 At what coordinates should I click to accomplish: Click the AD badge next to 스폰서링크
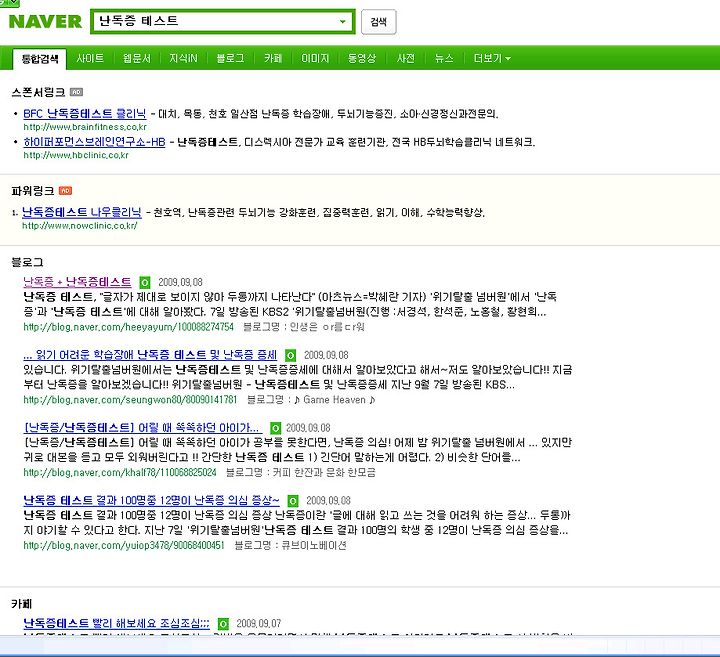[76, 92]
